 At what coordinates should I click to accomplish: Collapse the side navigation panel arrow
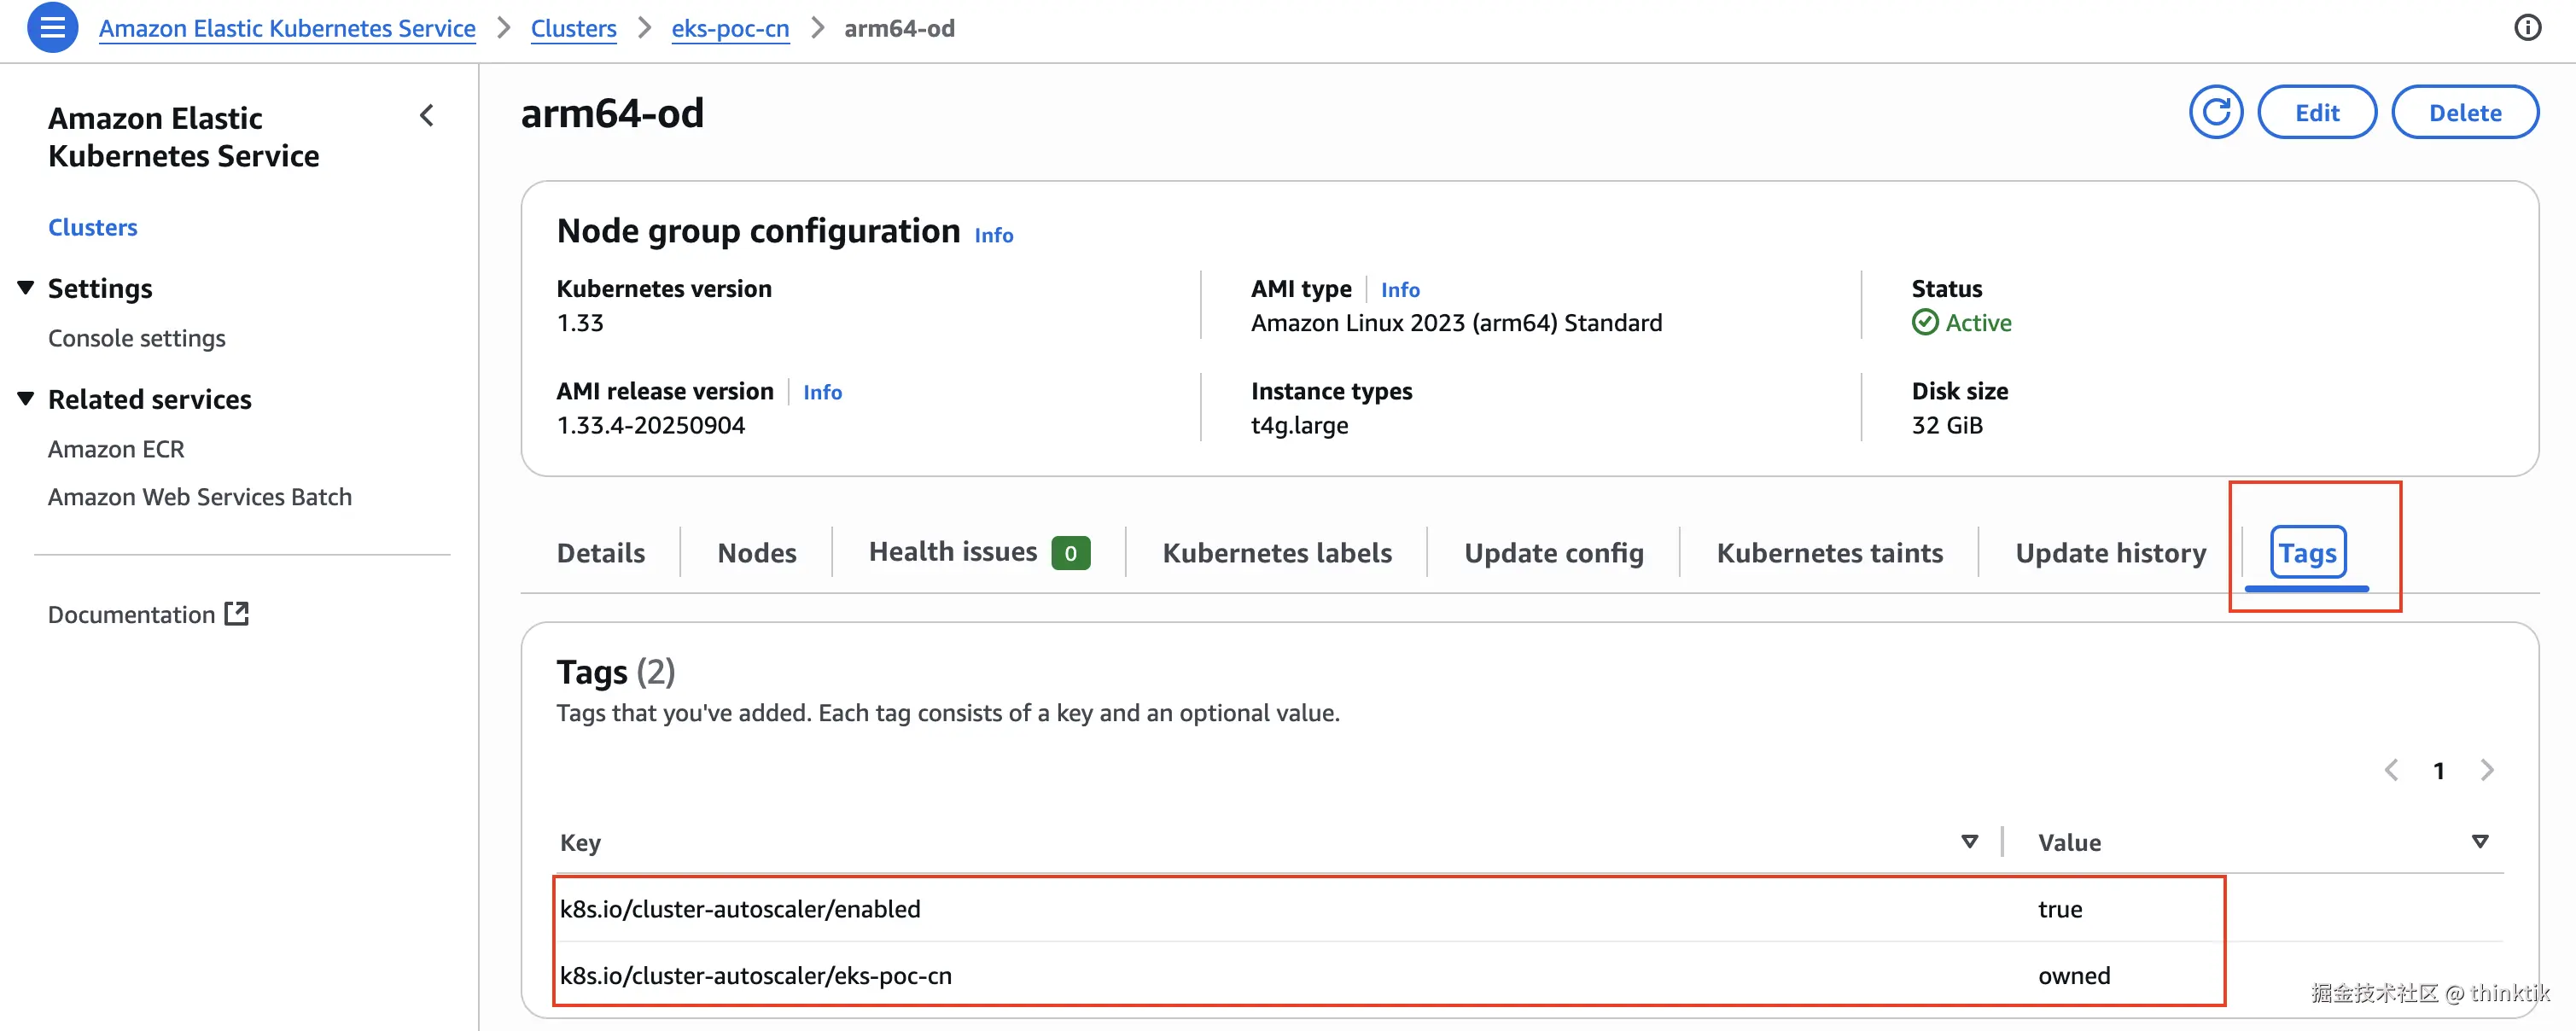427,116
